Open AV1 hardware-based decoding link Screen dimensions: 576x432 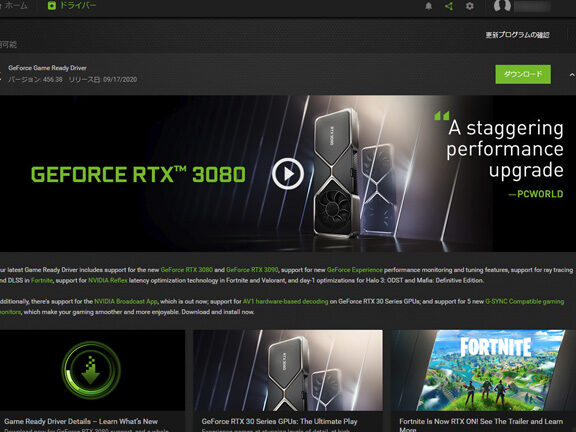(x=285, y=301)
